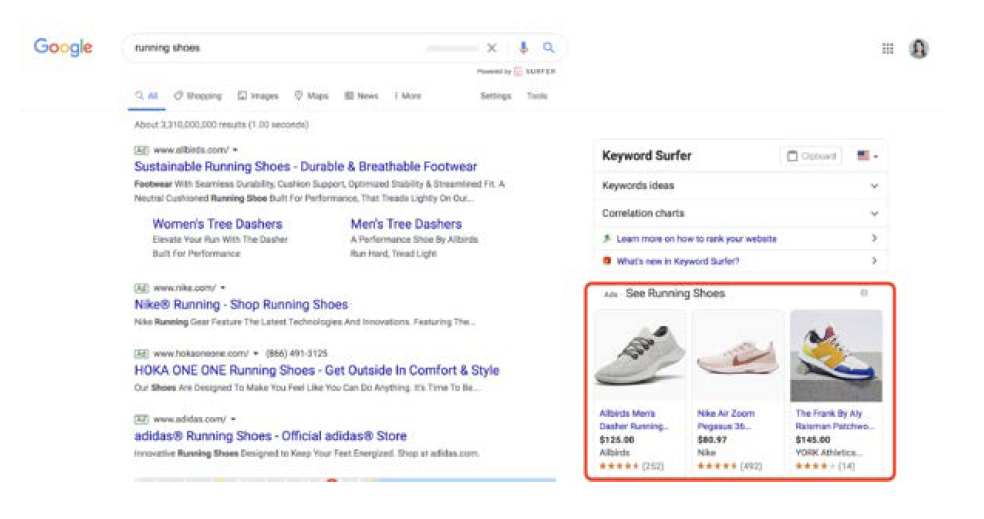The height and width of the screenshot is (519, 984).
Task: Open dropdown arrow next to www.allbirds.com
Action: [x=235, y=150]
